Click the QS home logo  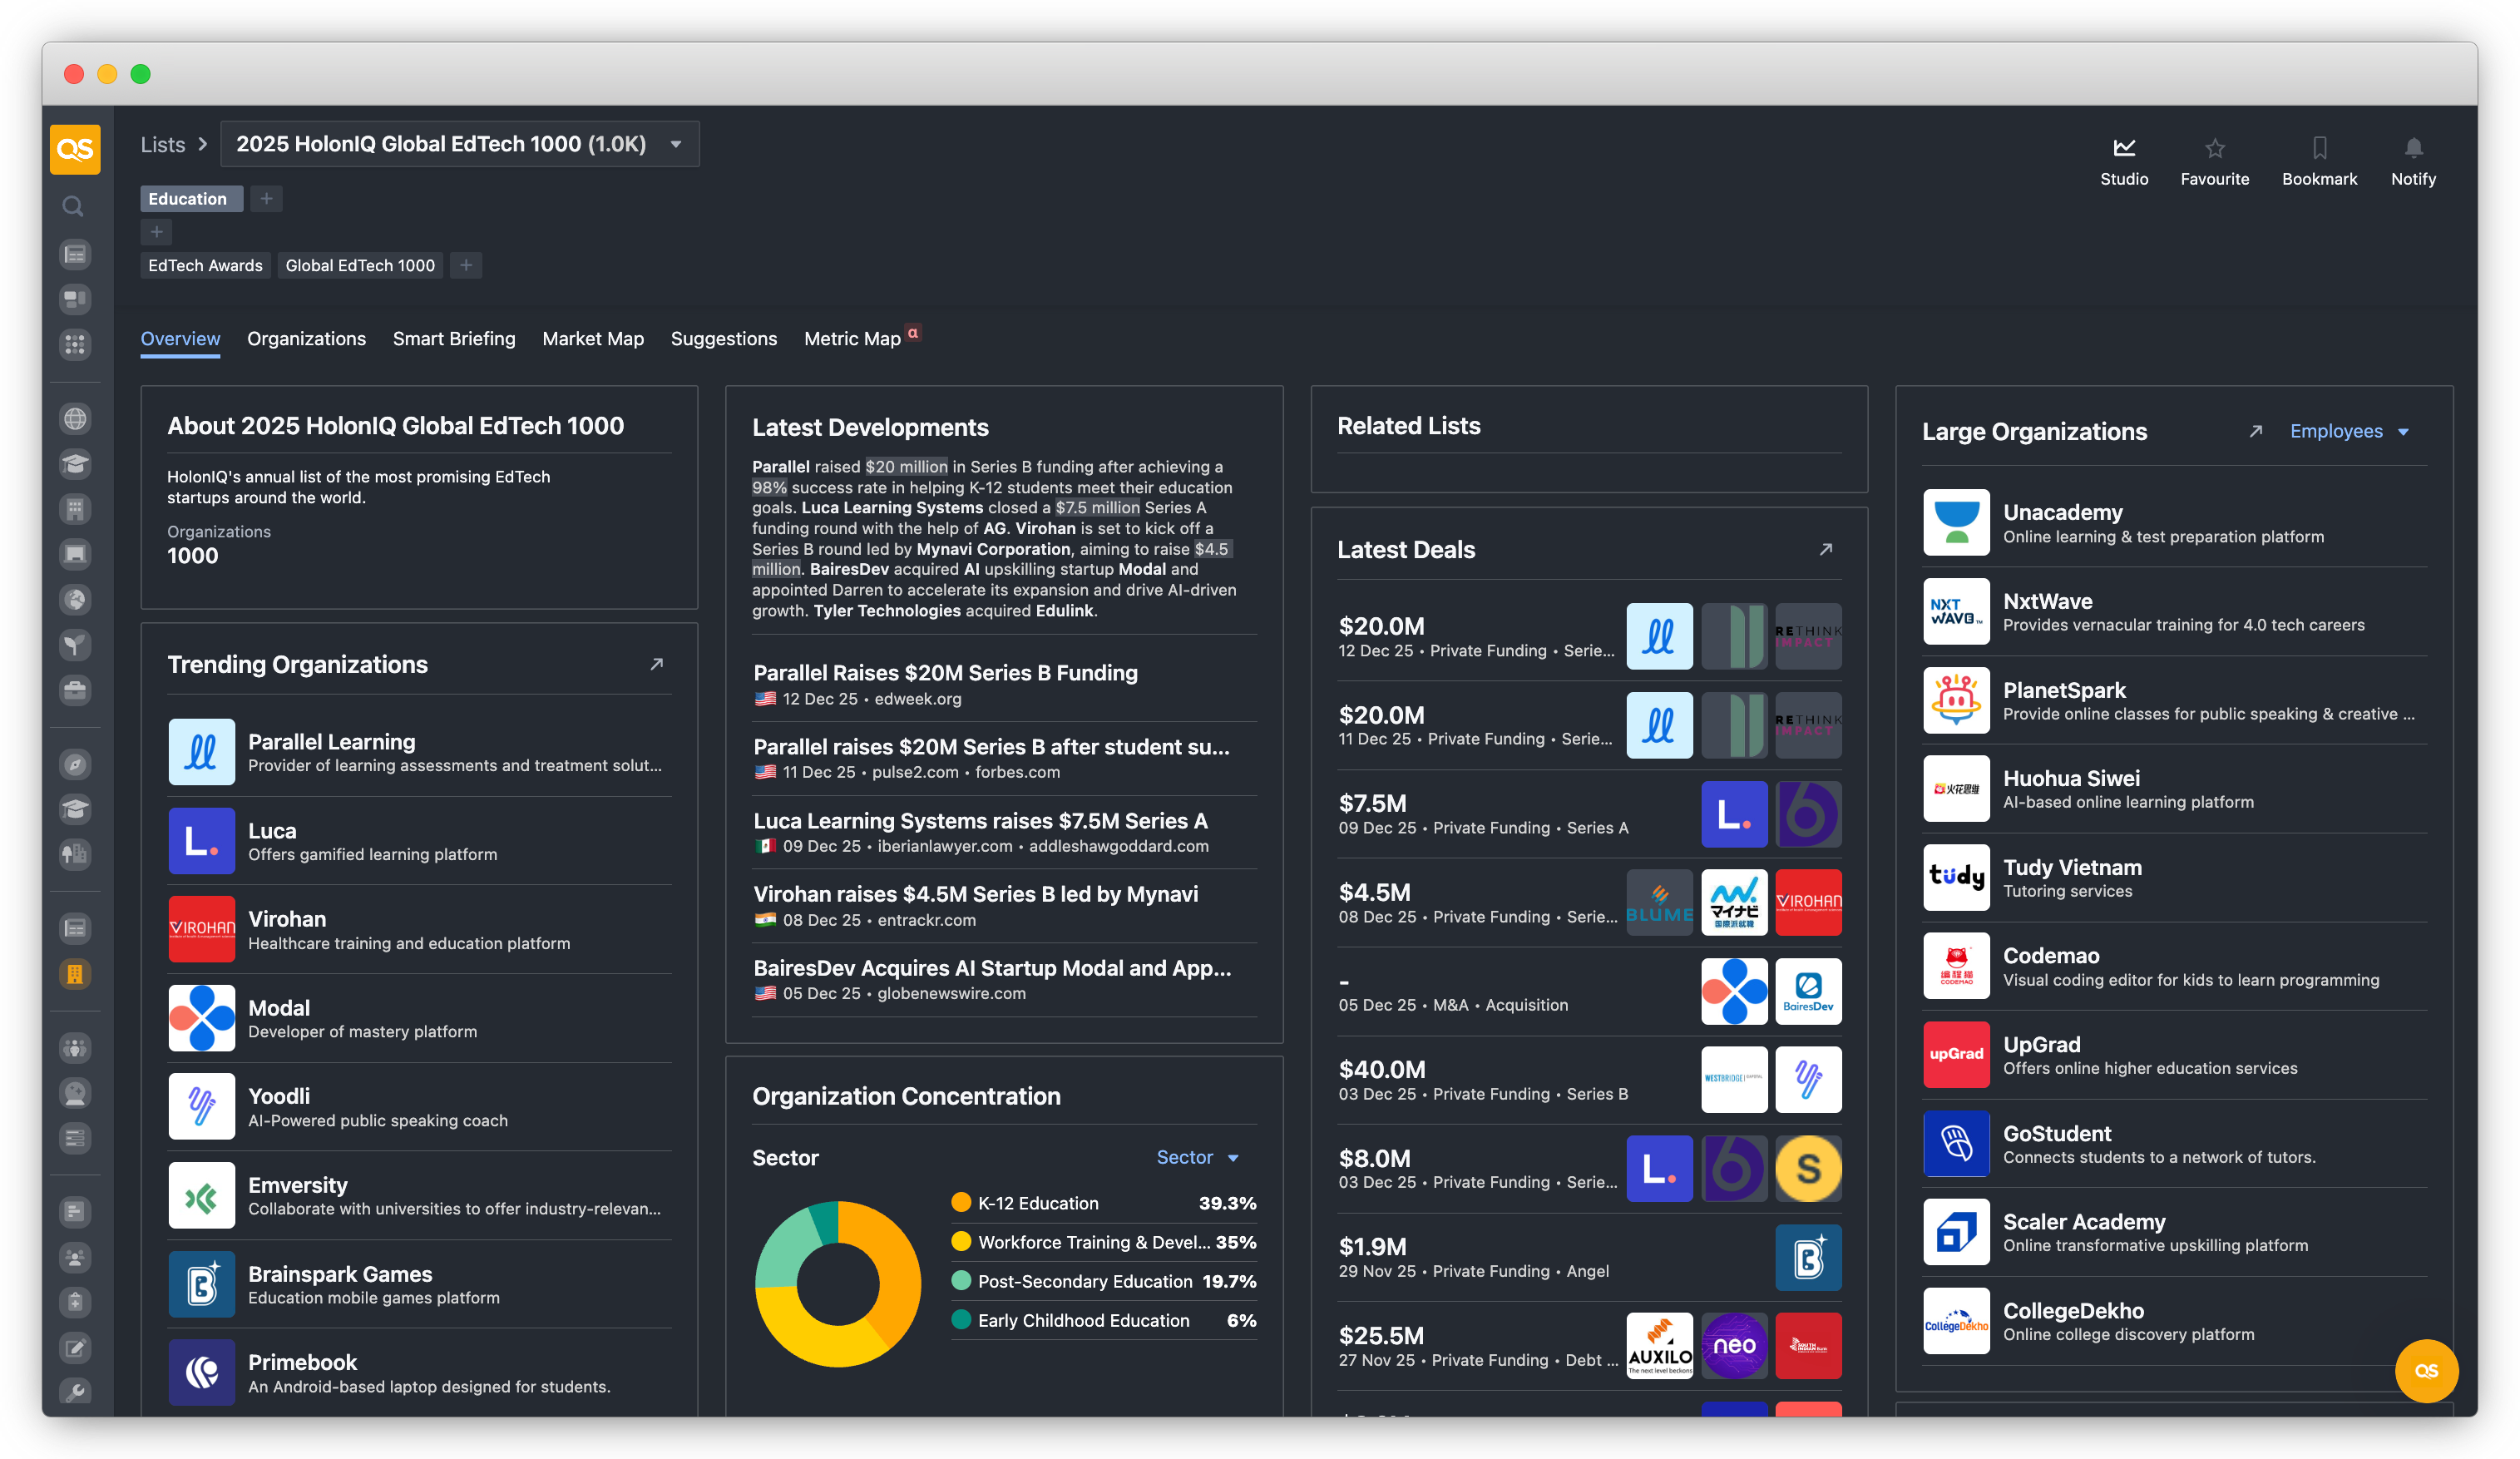[x=75, y=150]
